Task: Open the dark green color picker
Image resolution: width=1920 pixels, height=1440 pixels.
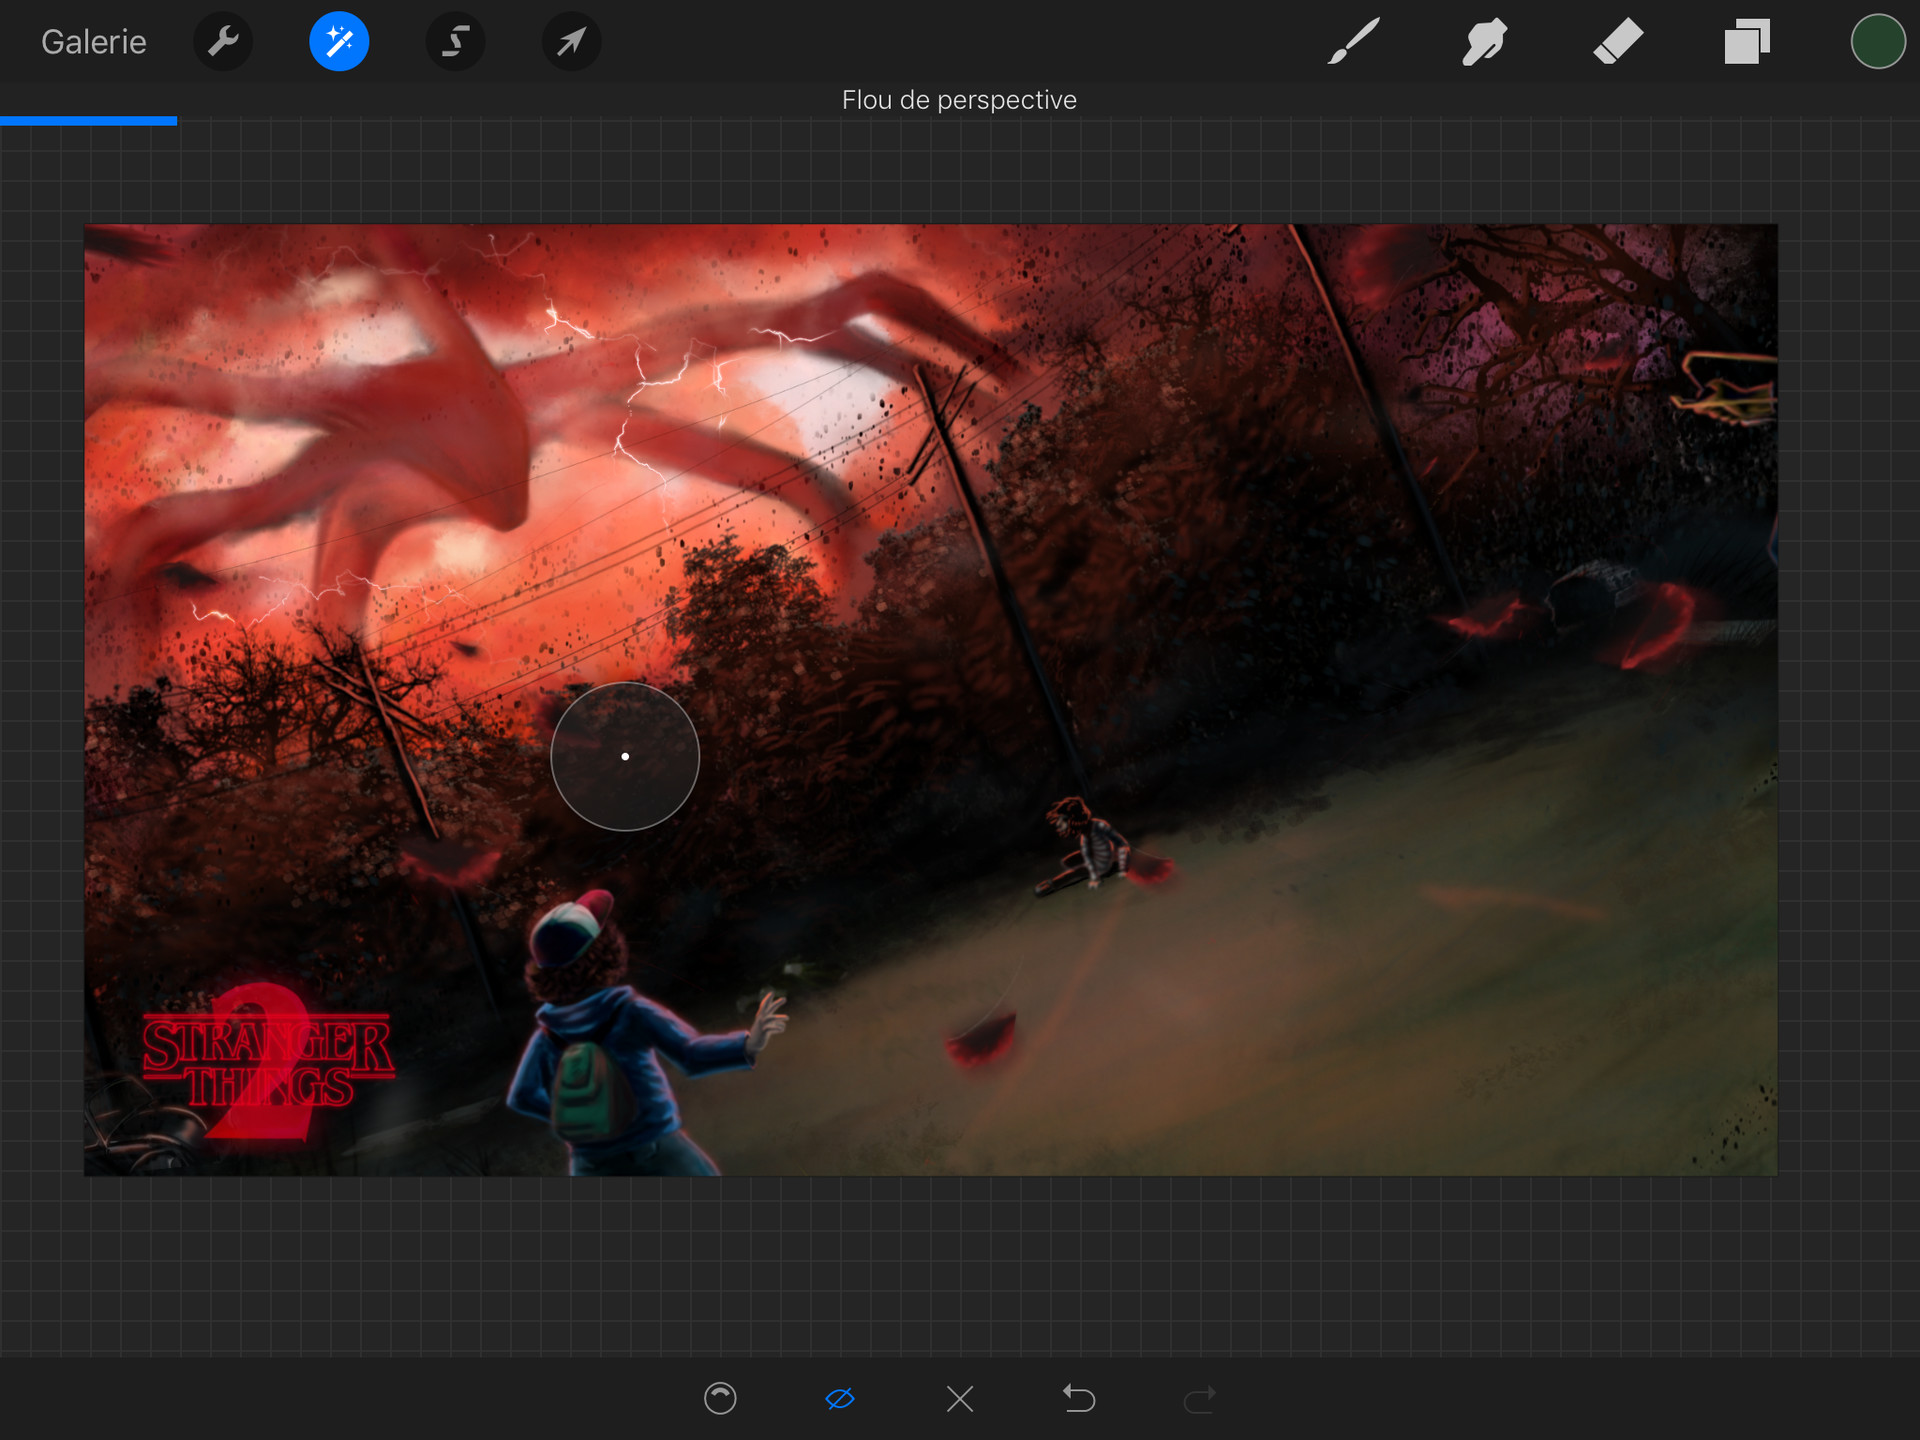Action: click(x=1878, y=42)
